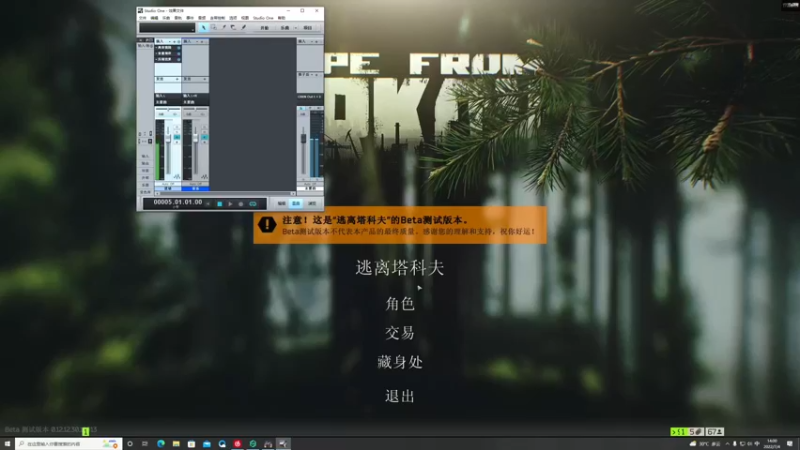Viewport: 800px width, 450px height.
Task: Open the 音轨 menu in menu bar
Action: pos(178,18)
